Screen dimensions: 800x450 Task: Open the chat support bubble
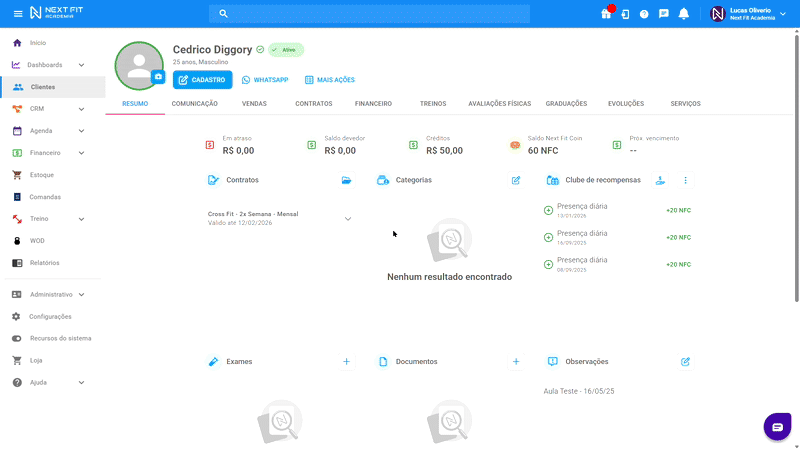(x=777, y=427)
